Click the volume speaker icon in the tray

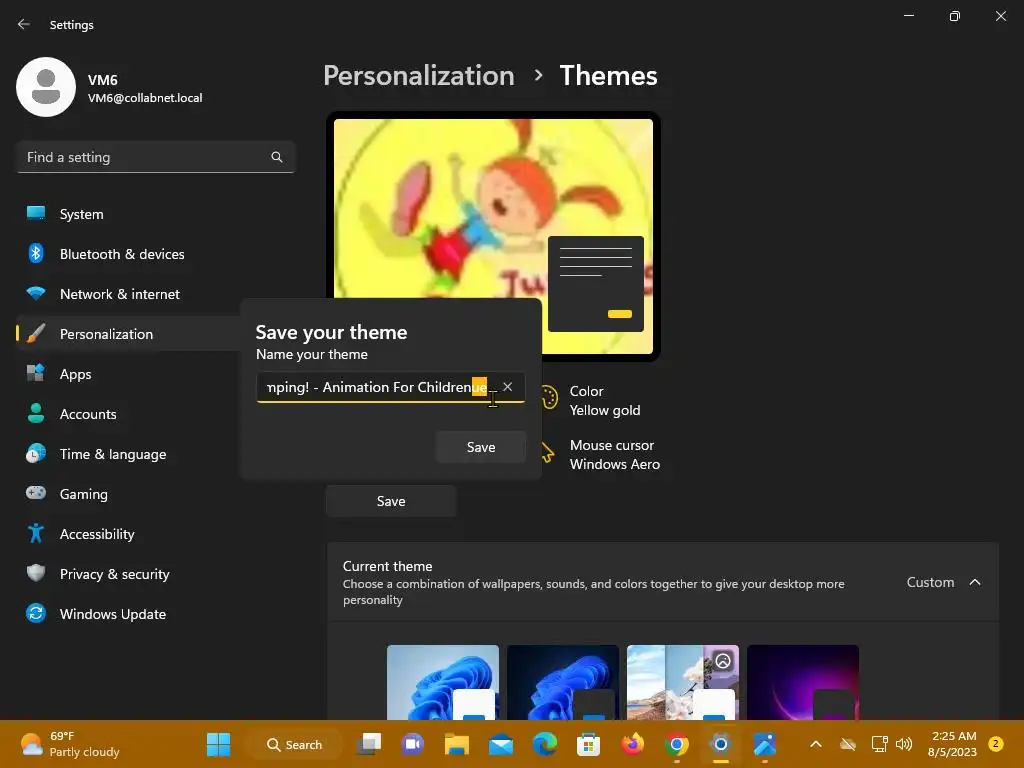click(x=904, y=744)
